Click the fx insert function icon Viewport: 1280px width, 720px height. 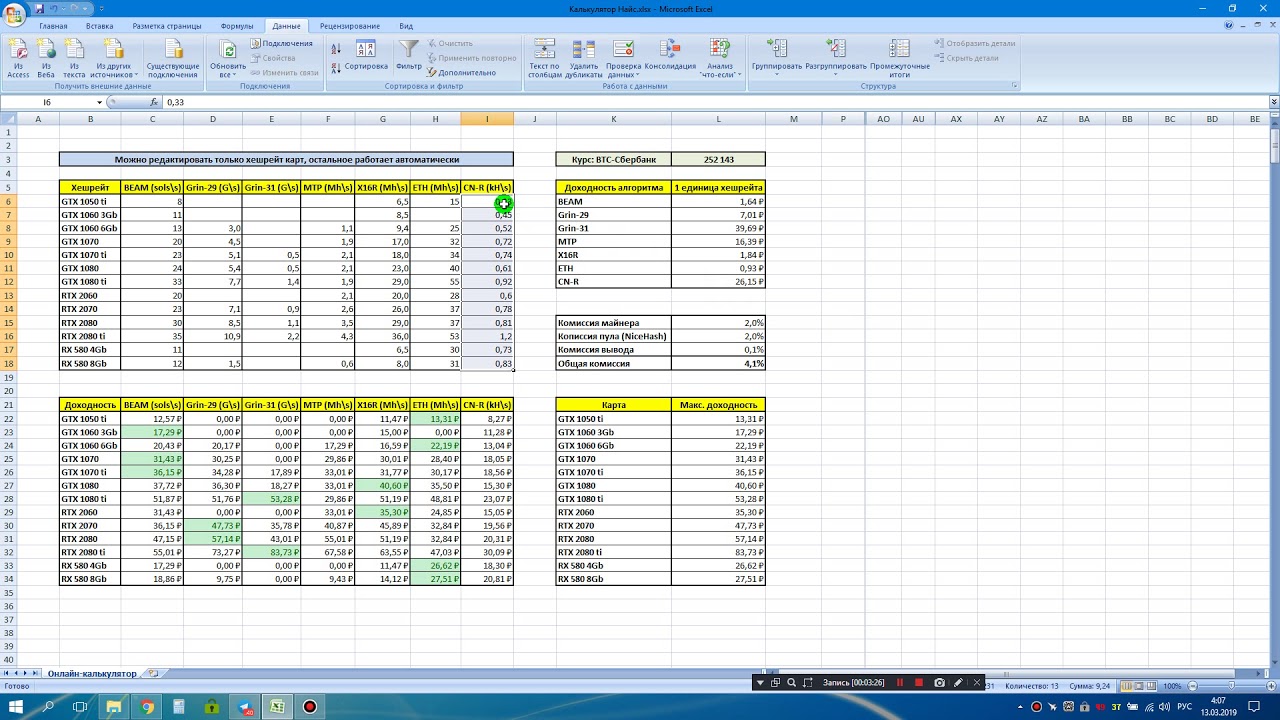[x=154, y=103]
